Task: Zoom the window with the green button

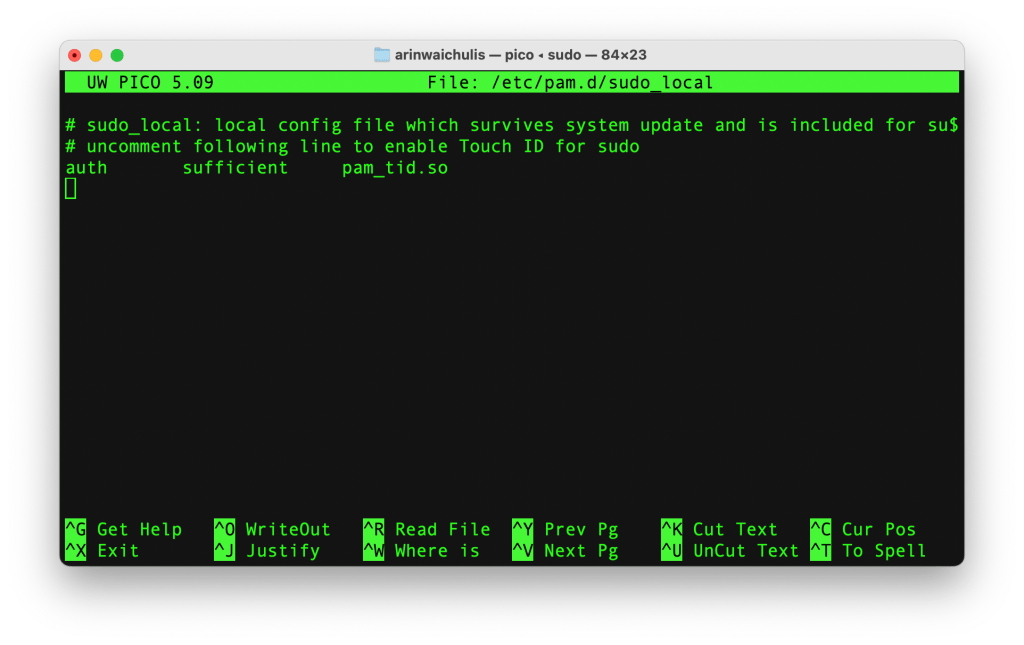Action: 117,55
